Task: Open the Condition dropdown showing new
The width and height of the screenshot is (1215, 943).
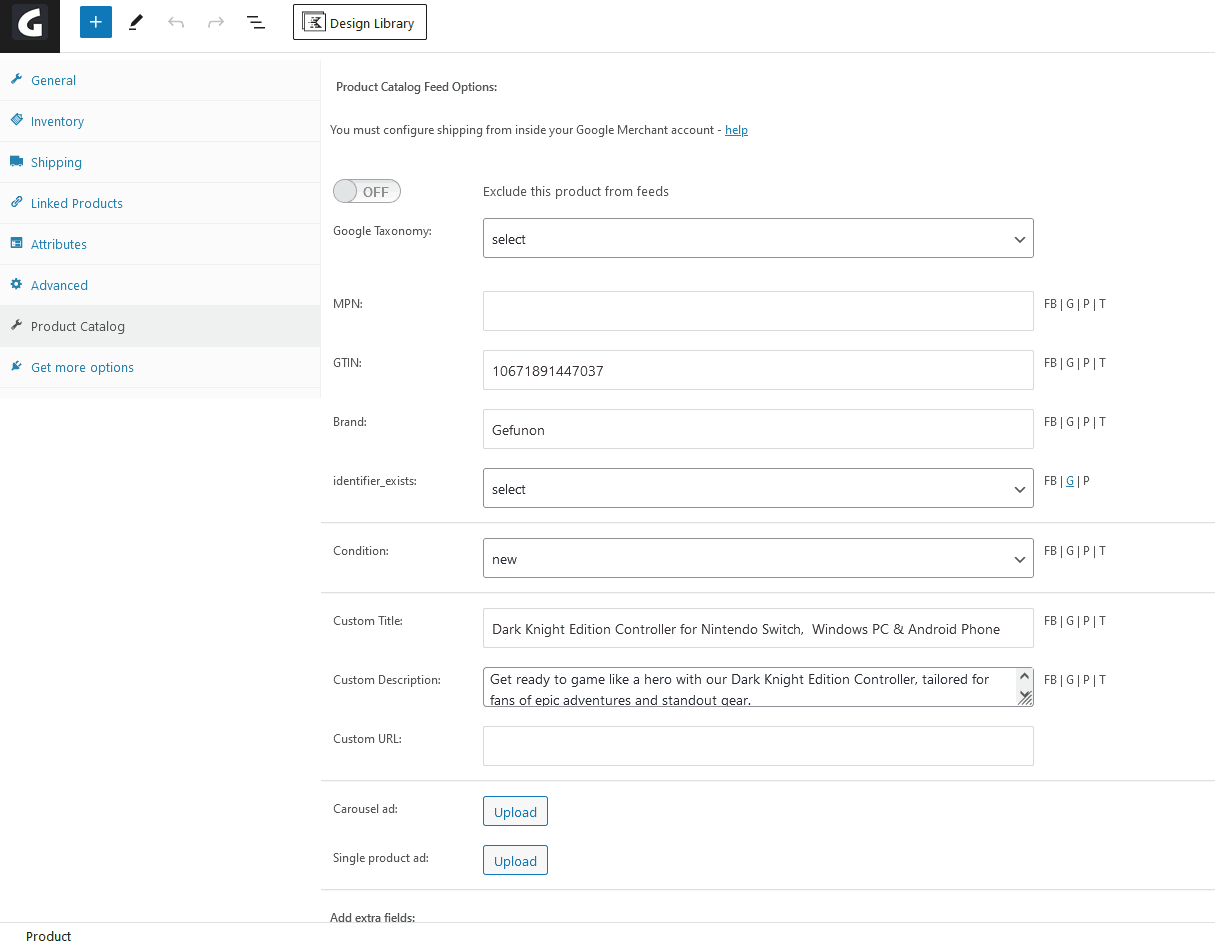Action: click(757, 559)
